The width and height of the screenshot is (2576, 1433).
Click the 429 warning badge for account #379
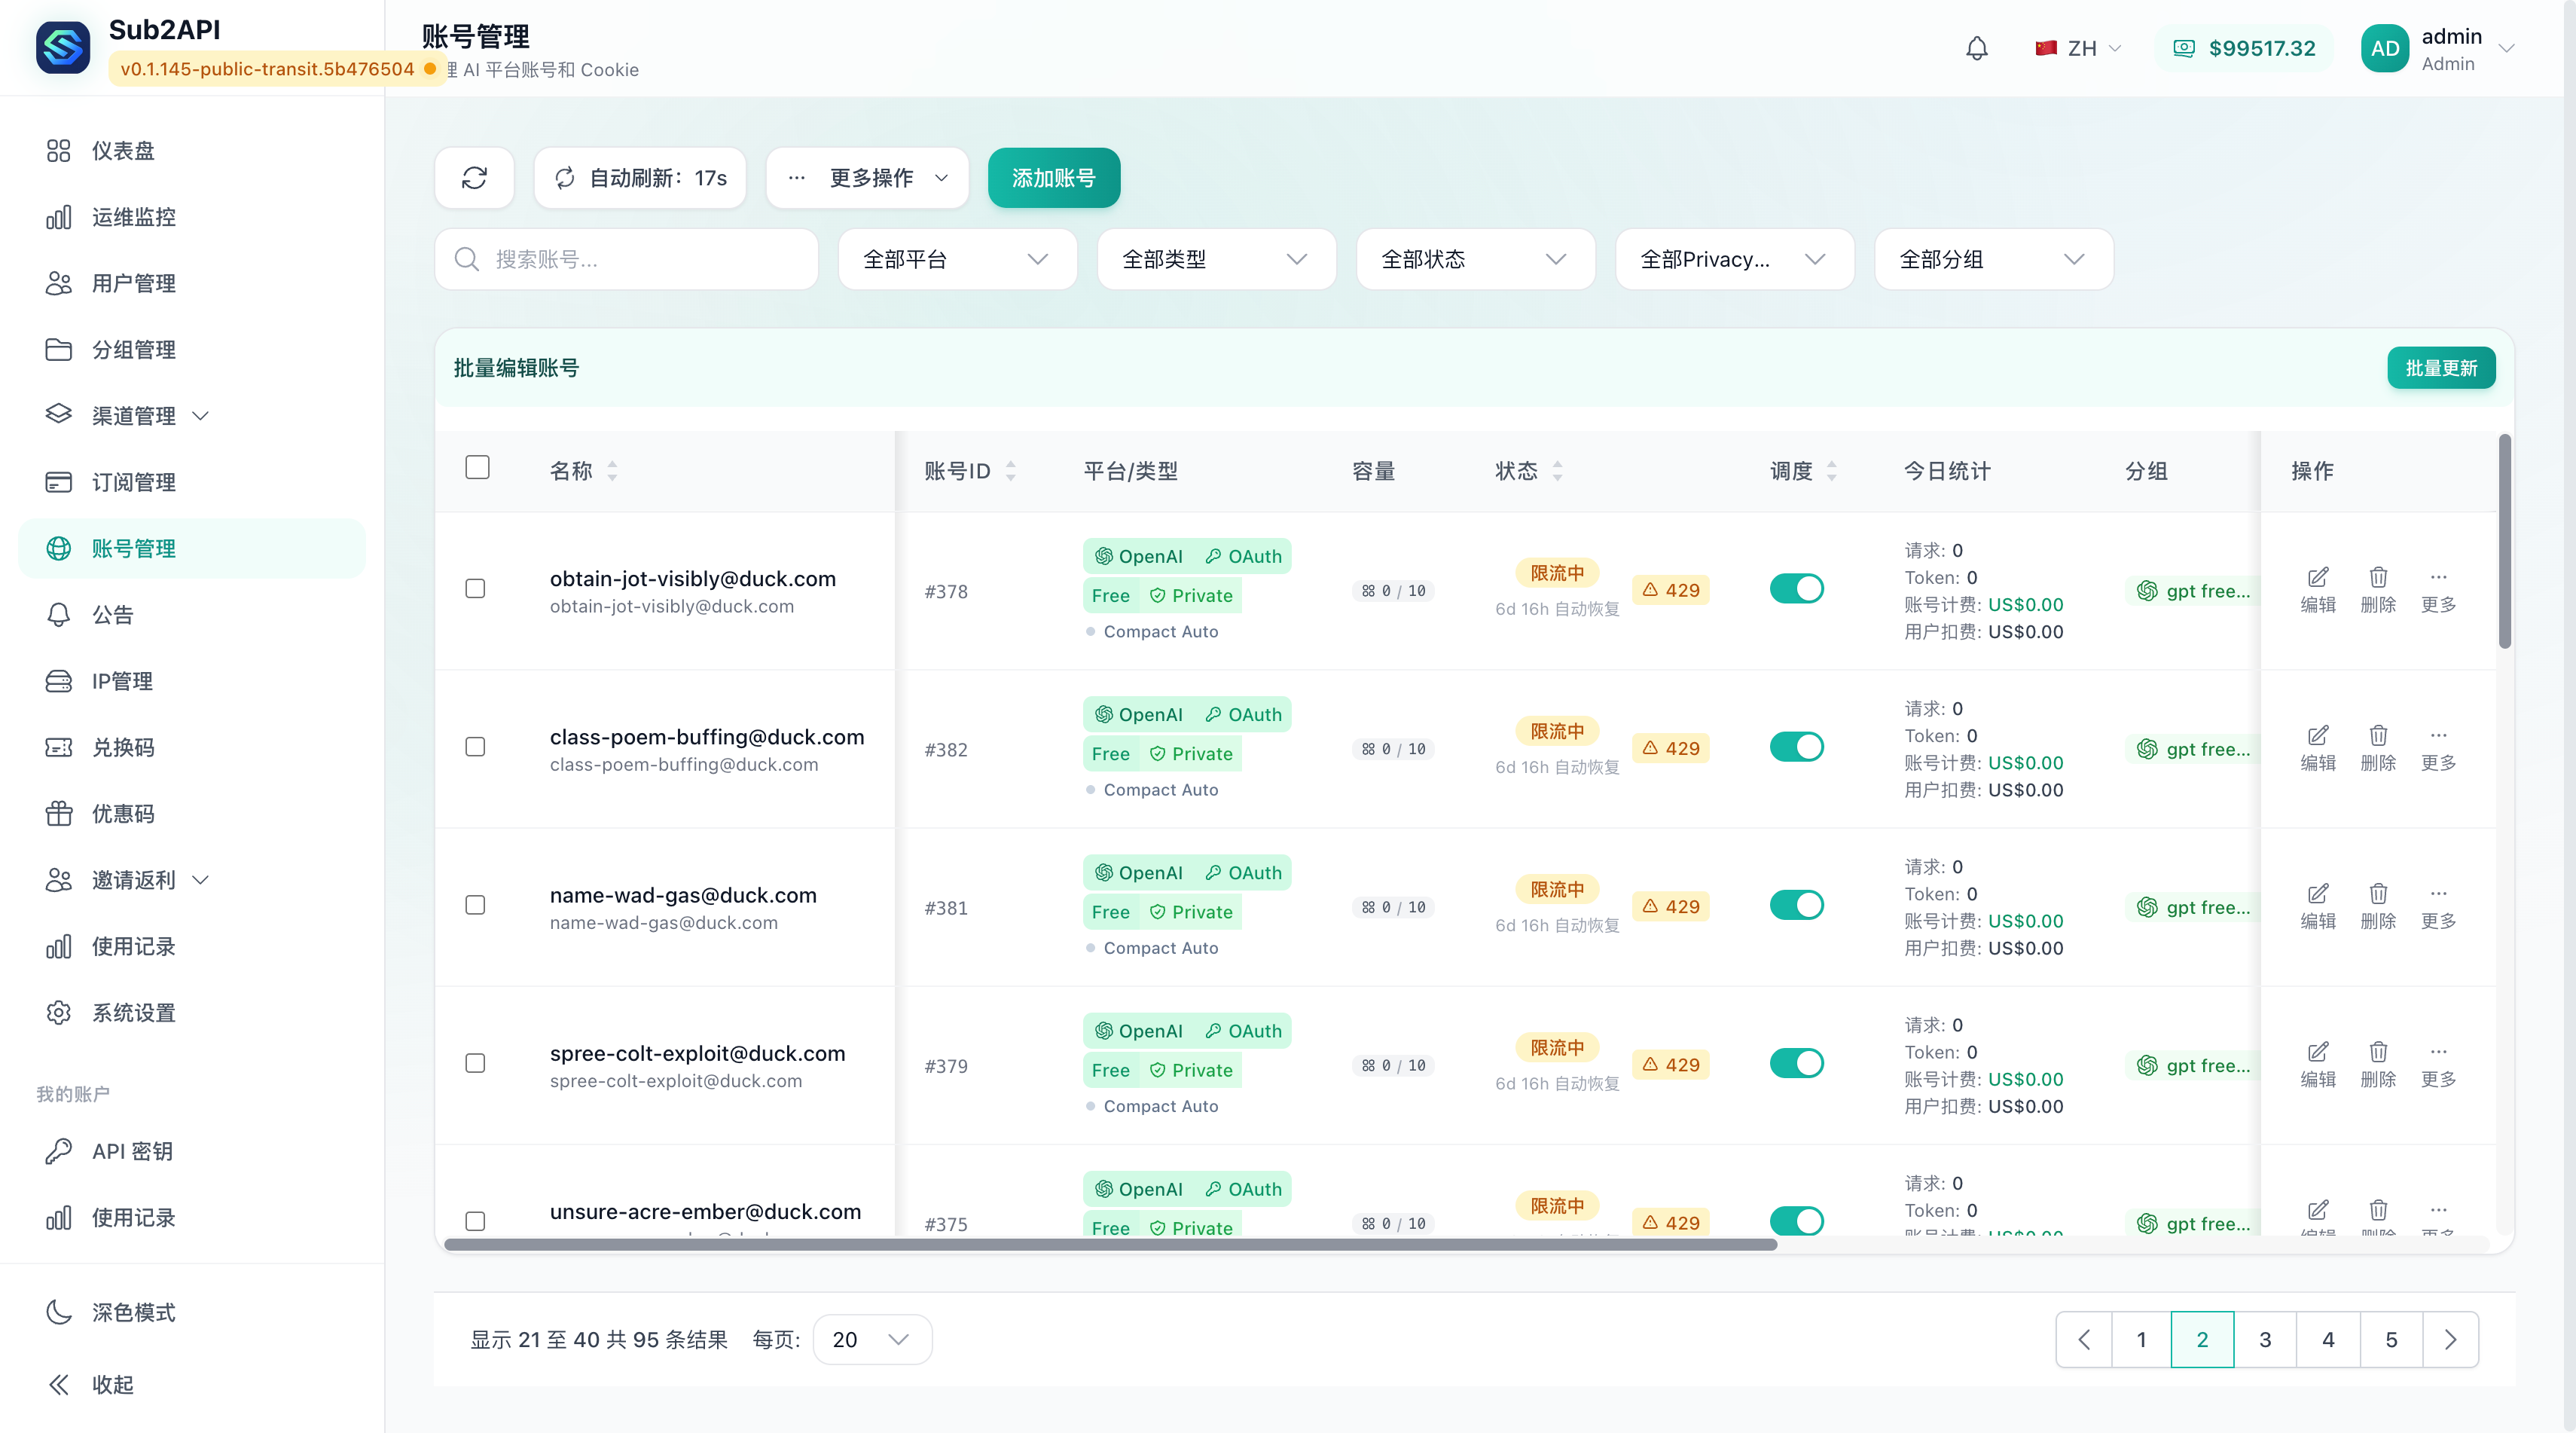coord(1670,1064)
